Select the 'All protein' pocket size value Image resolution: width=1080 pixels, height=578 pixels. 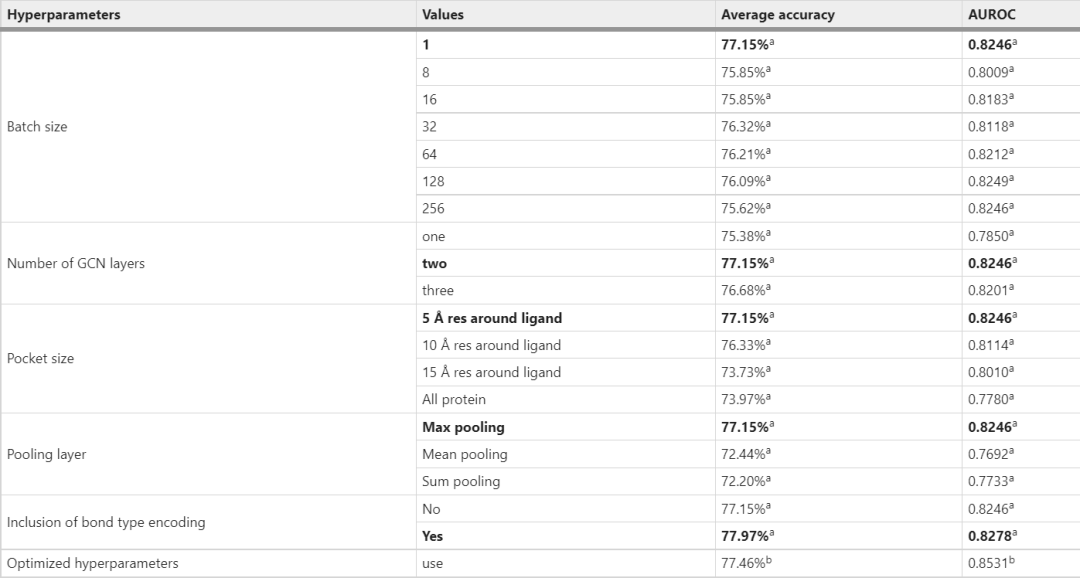click(x=454, y=399)
